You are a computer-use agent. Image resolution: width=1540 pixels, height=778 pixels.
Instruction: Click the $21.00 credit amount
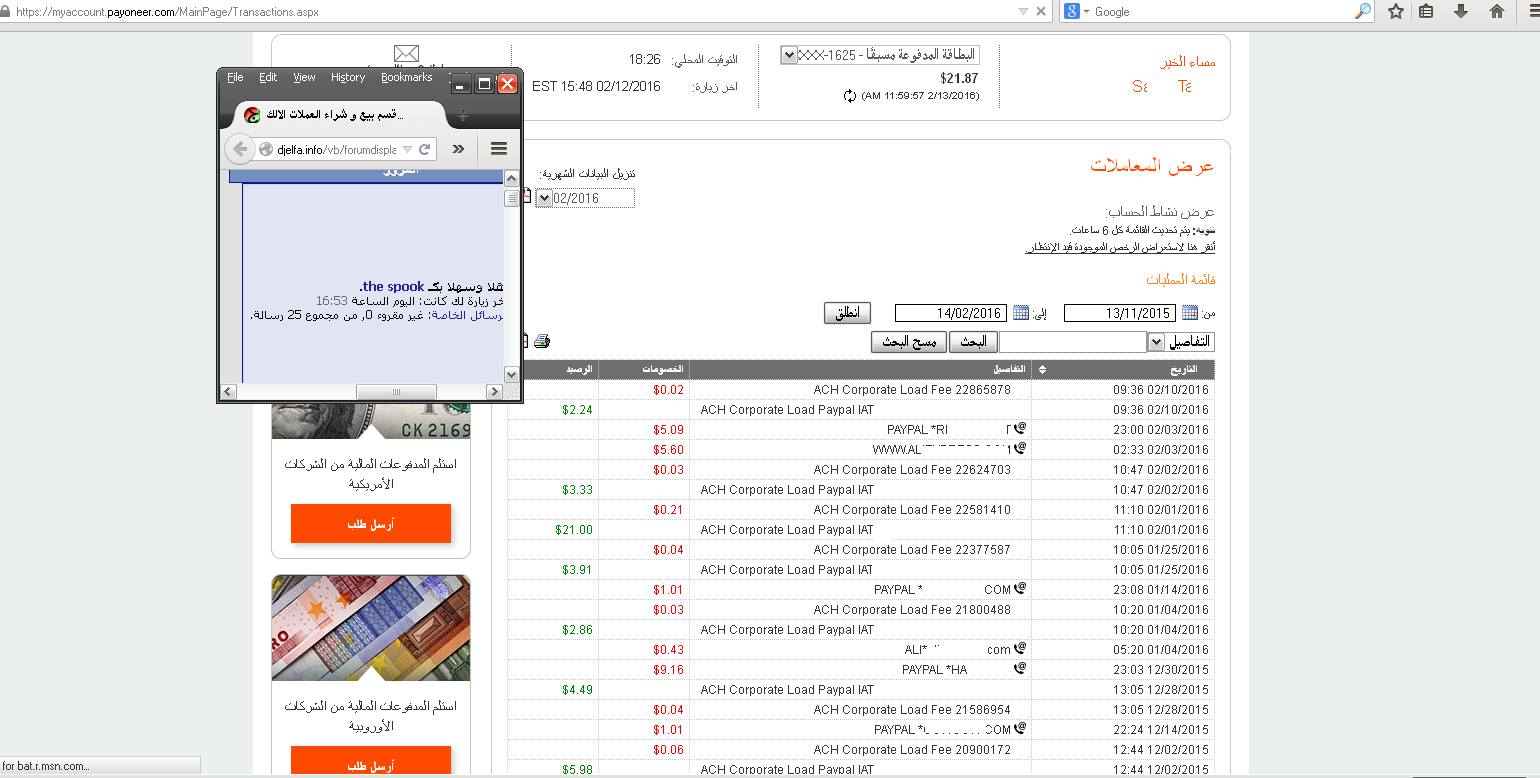tap(574, 529)
